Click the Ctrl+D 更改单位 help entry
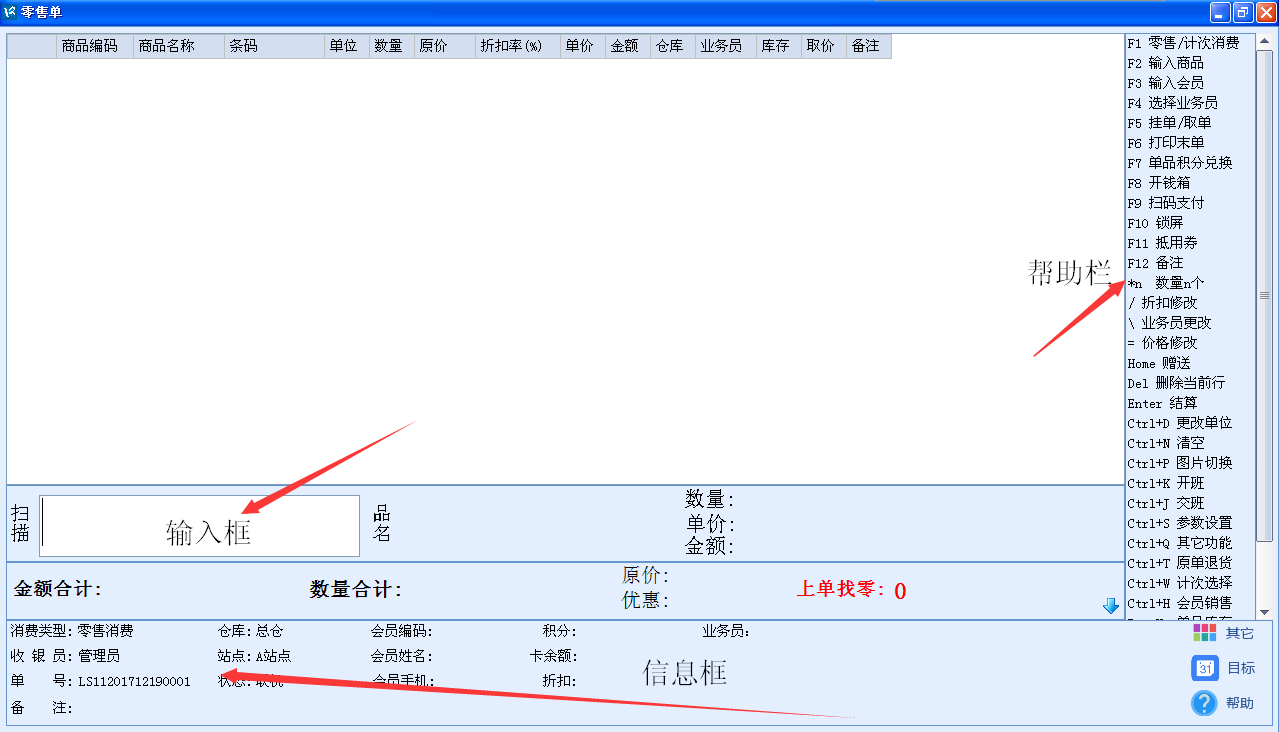 (x=1179, y=423)
